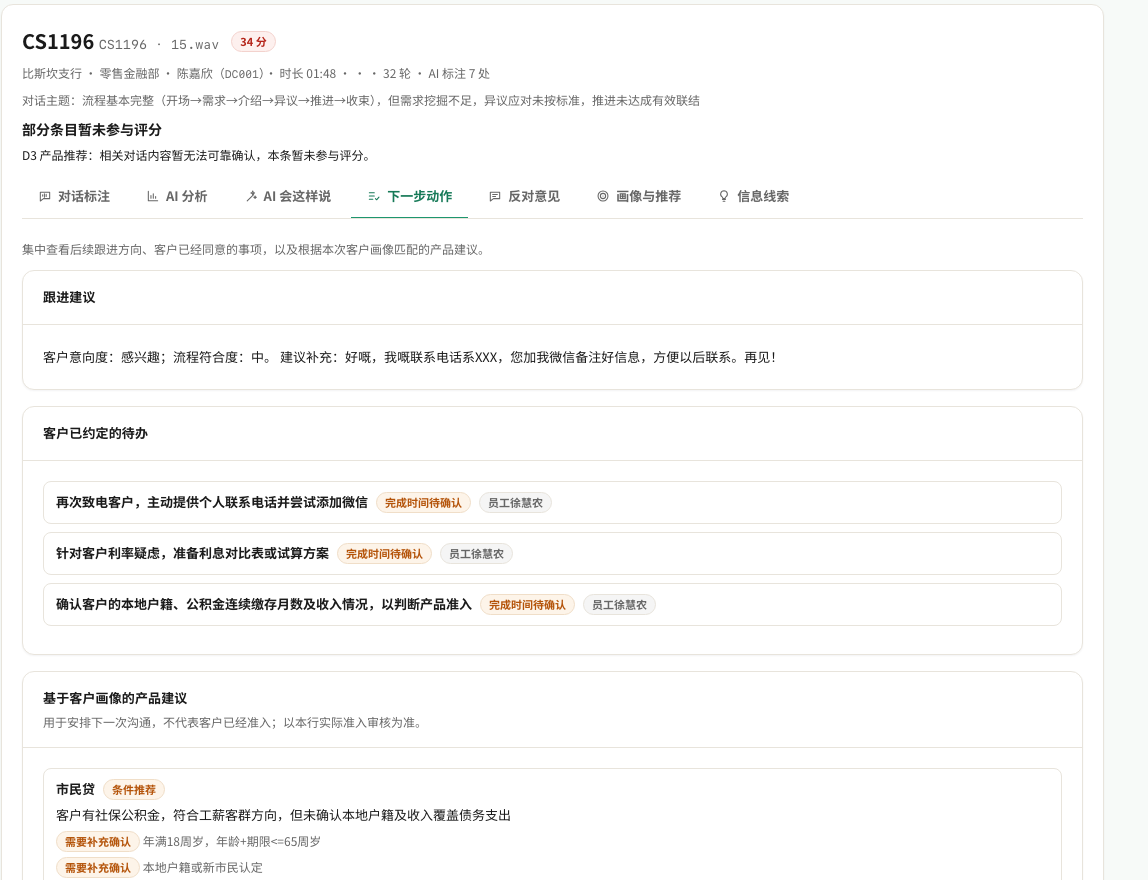Open the 画像与推荐 tab
1148x880 pixels.
coord(638,196)
